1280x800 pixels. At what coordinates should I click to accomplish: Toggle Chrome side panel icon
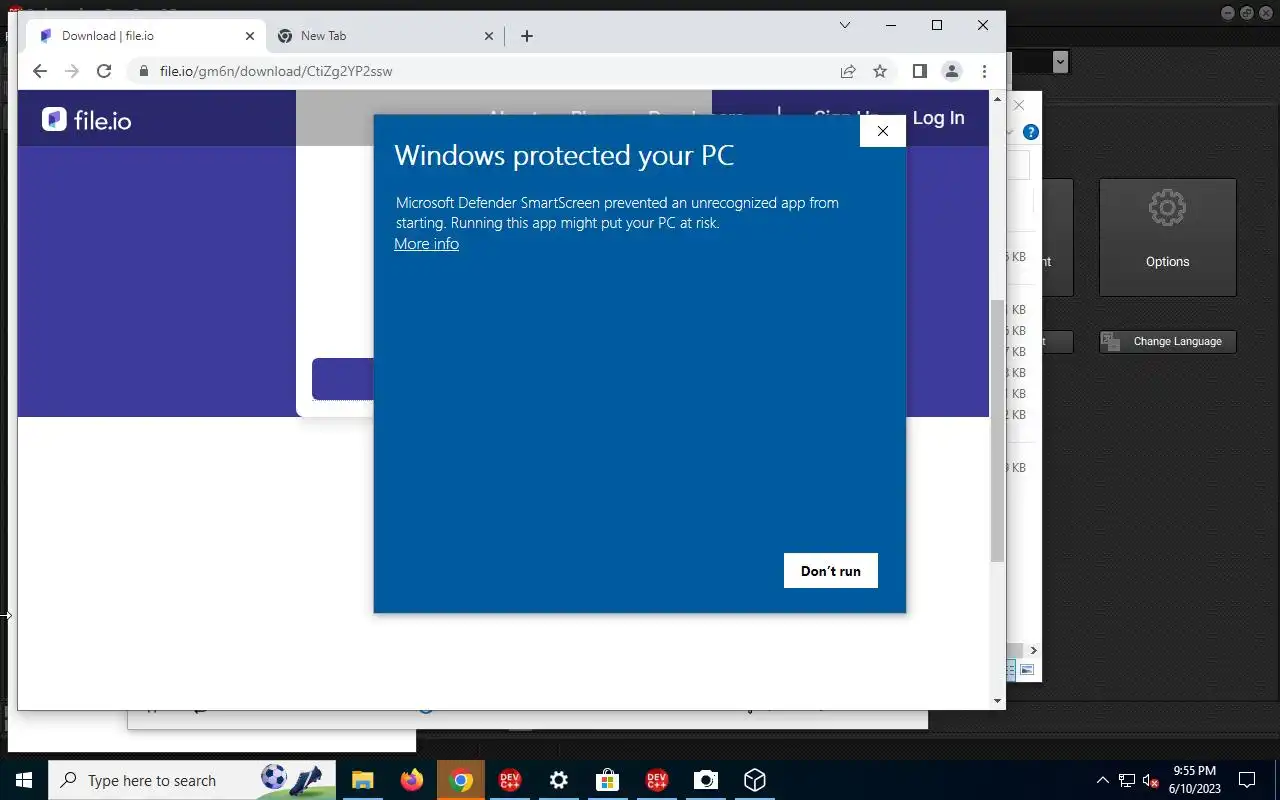pos(920,71)
